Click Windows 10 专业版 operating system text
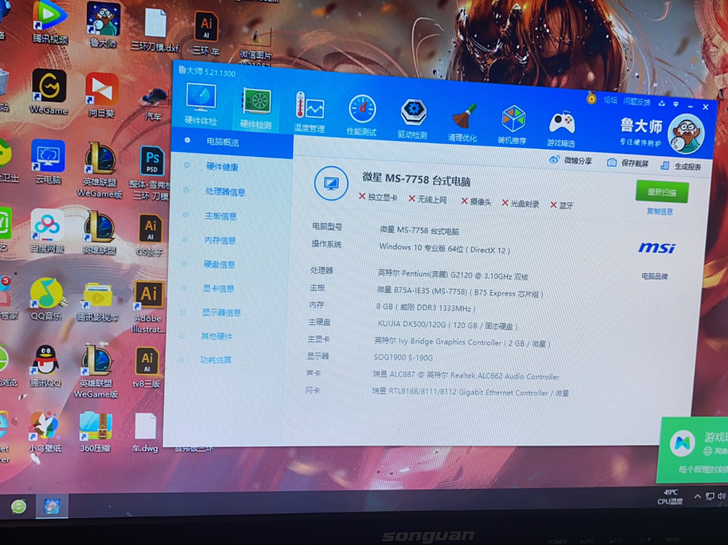 click(x=444, y=248)
